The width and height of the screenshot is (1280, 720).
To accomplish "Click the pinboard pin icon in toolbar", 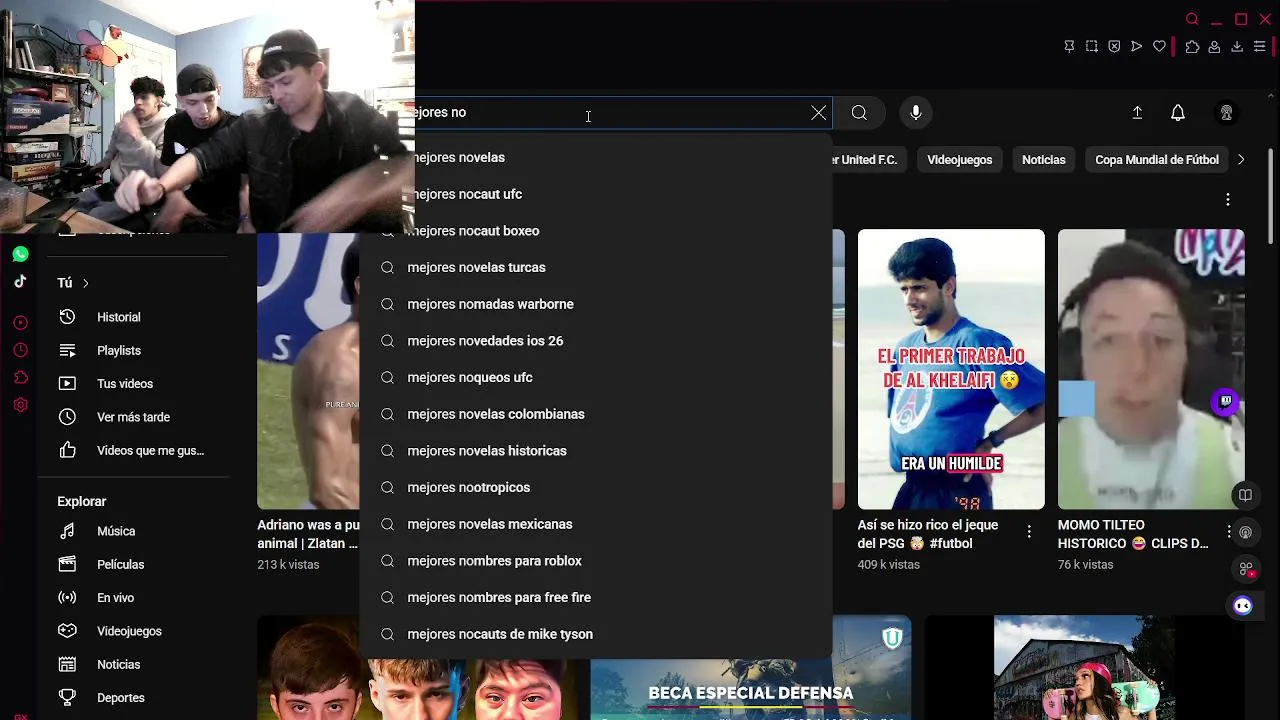I will (1069, 46).
